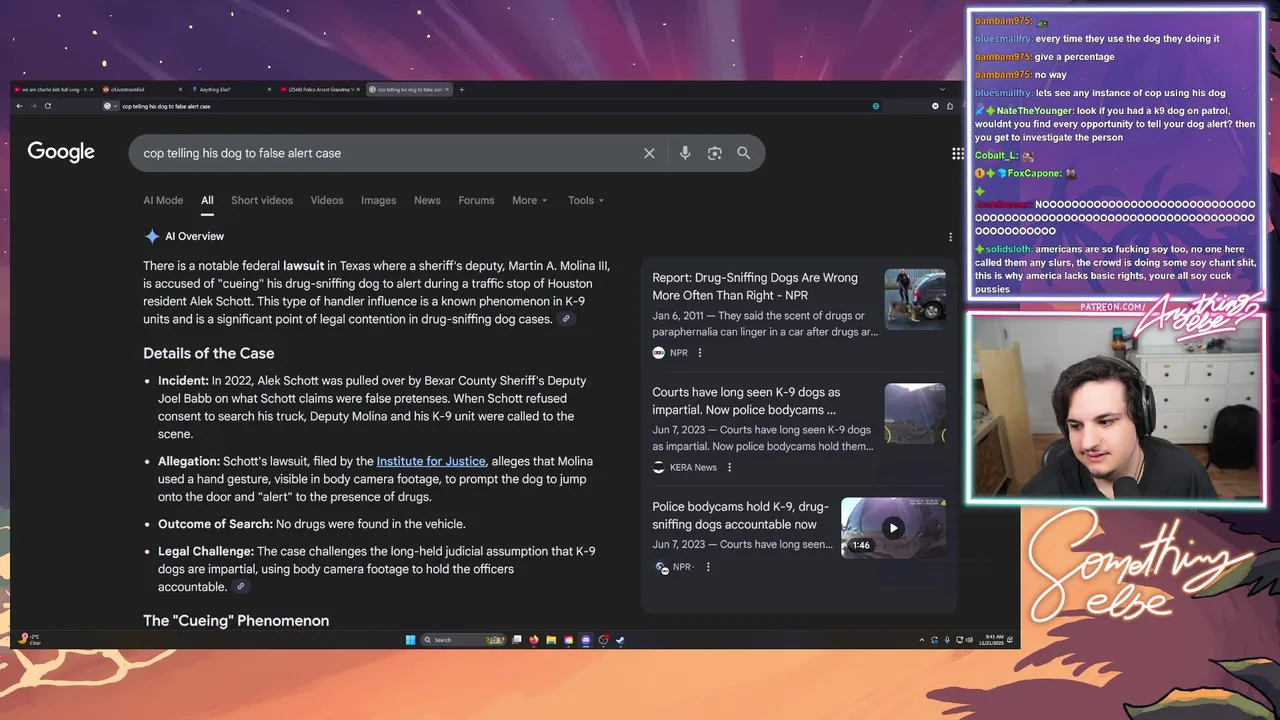Clear the Google search box text
This screenshot has height=720, width=1280.
[649, 153]
